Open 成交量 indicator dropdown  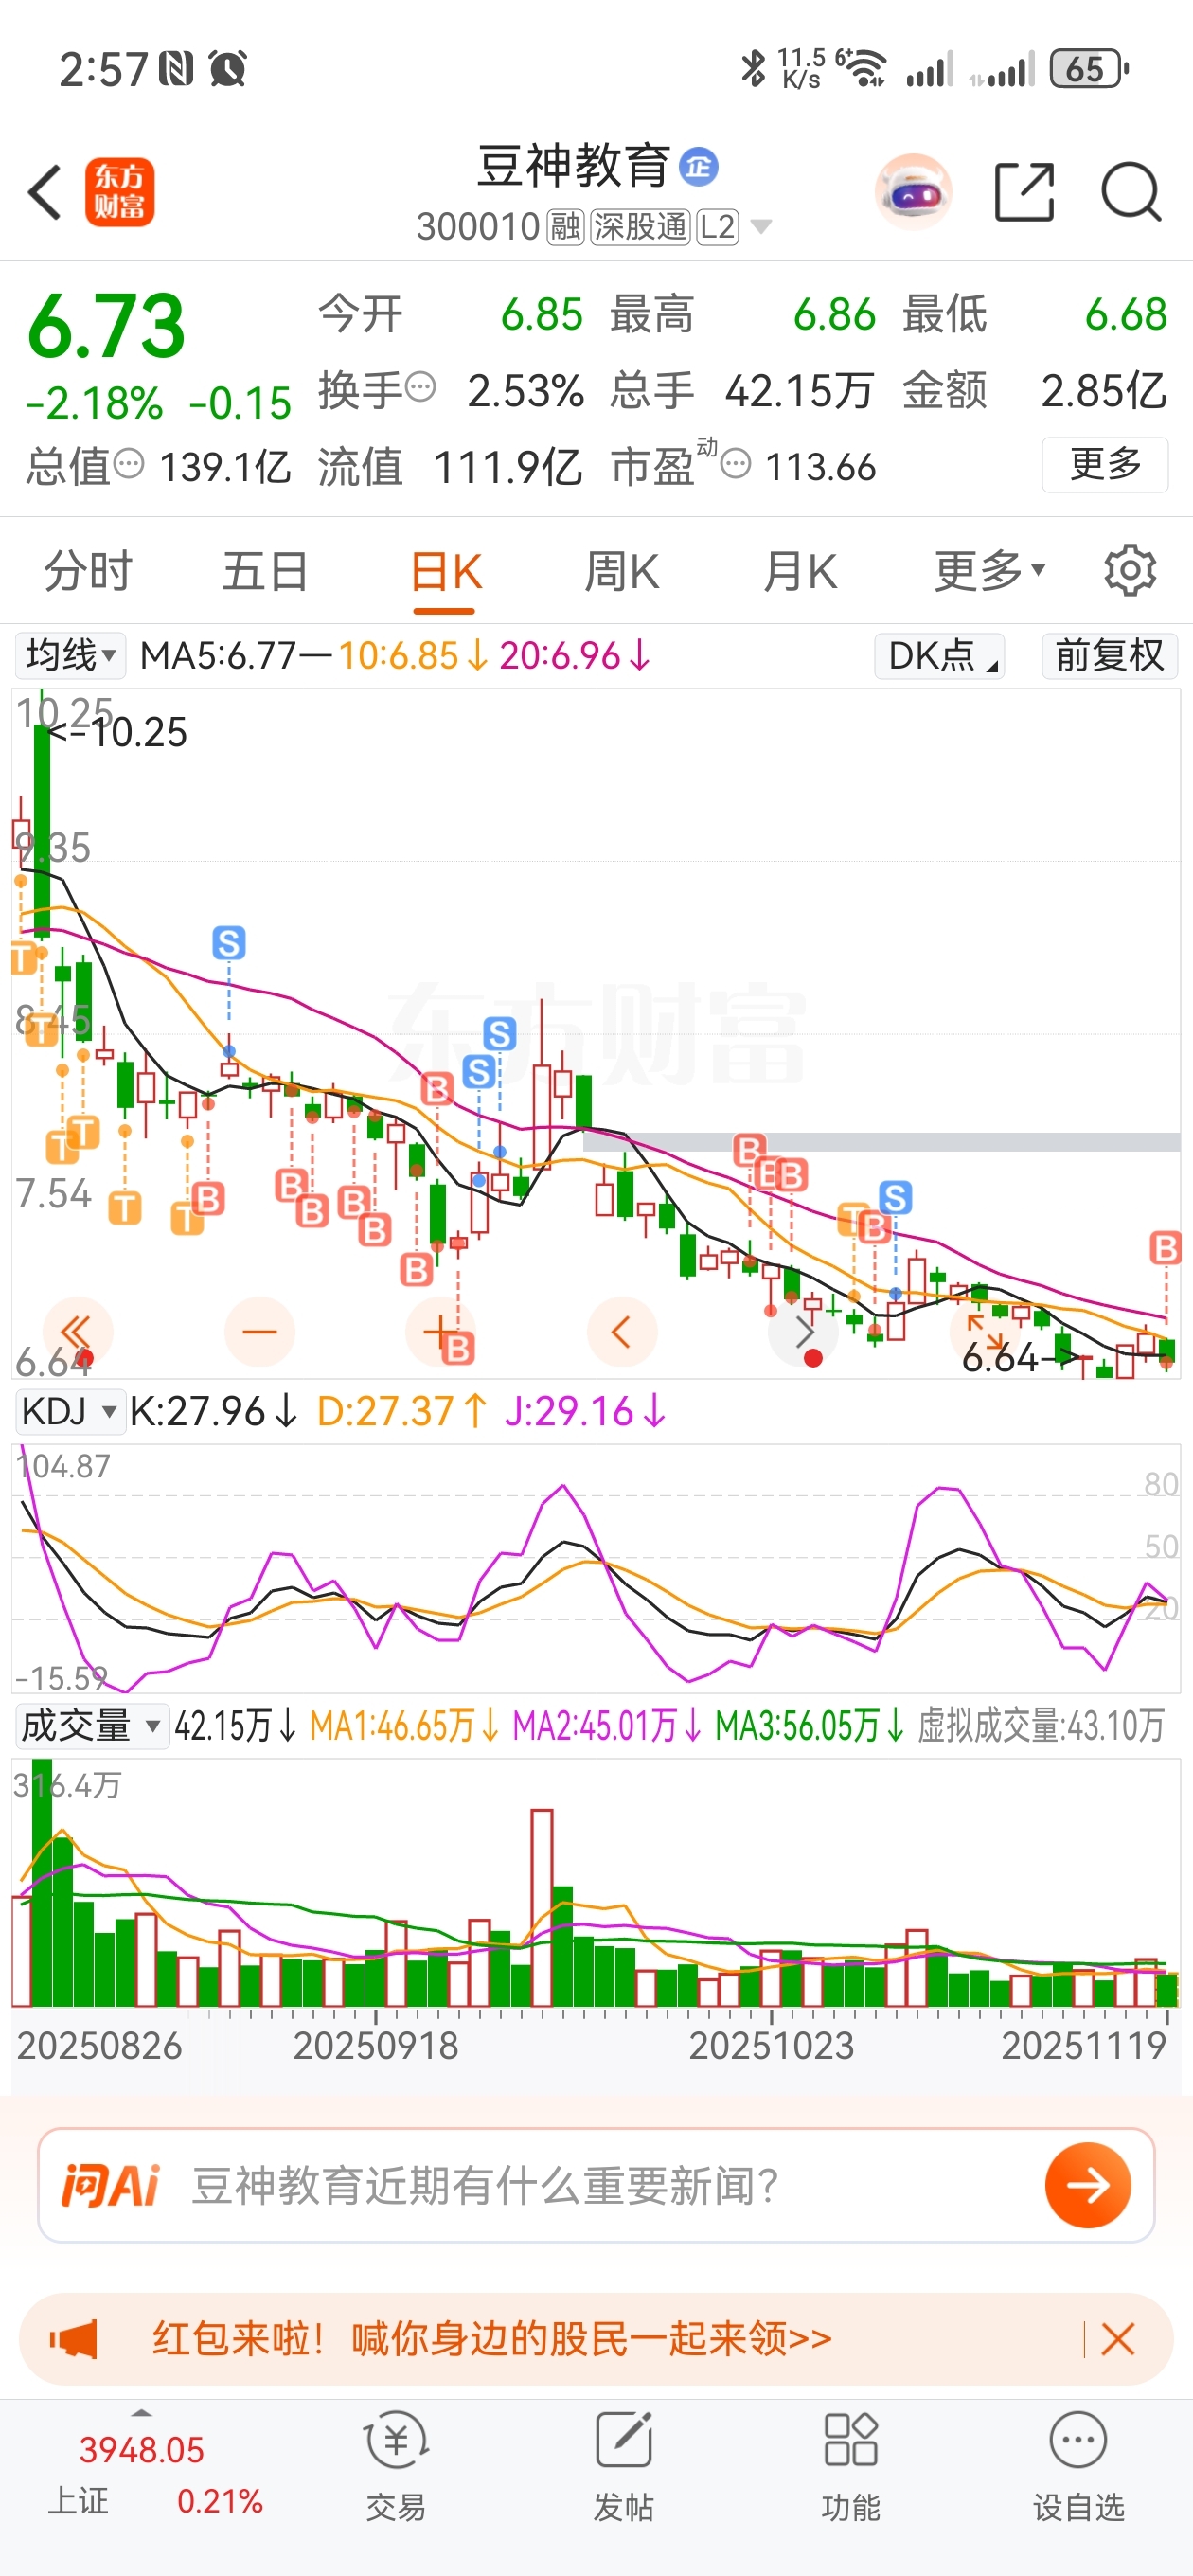pos(92,1725)
